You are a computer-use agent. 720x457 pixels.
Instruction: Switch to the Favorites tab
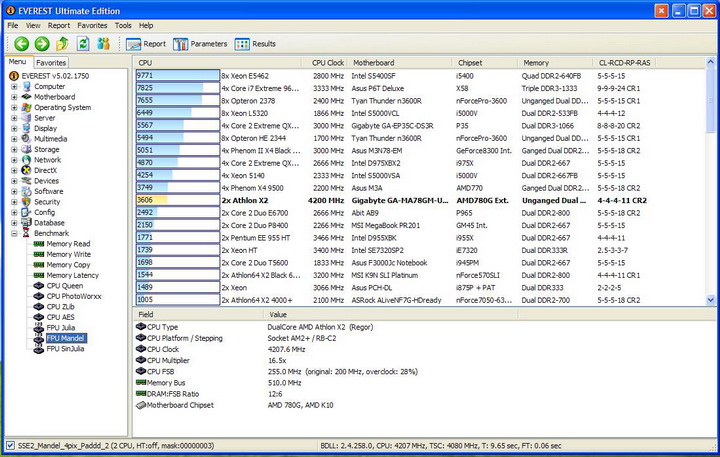pos(51,62)
